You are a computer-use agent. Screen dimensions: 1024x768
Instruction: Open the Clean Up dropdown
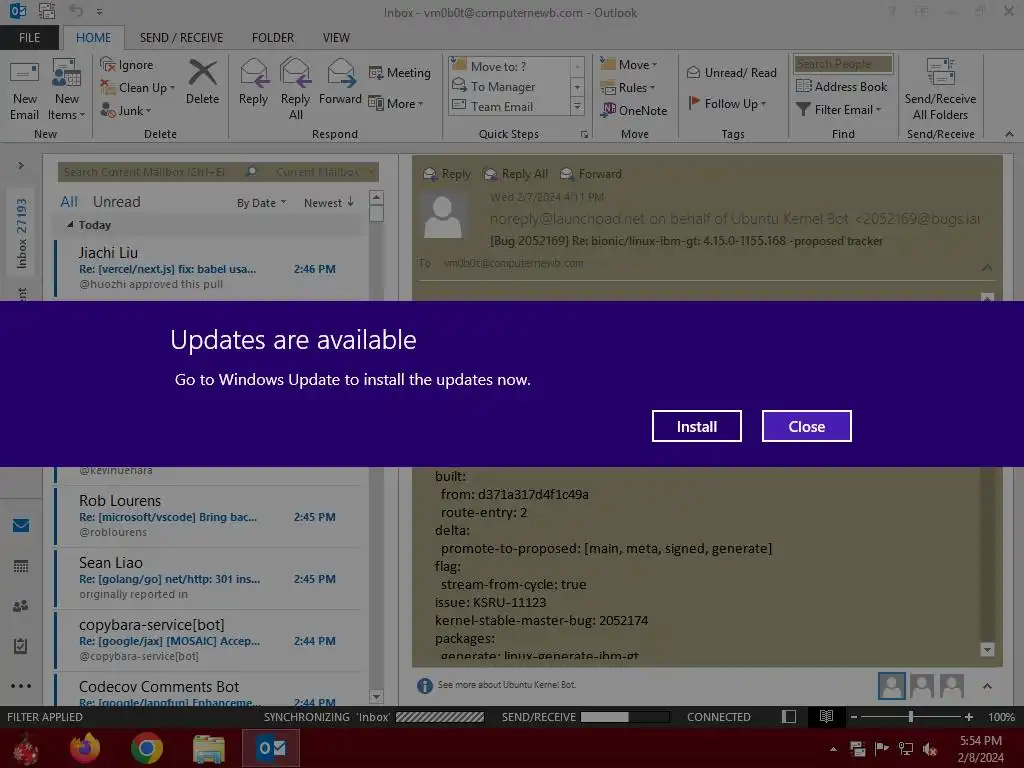pyautogui.click(x=138, y=88)
